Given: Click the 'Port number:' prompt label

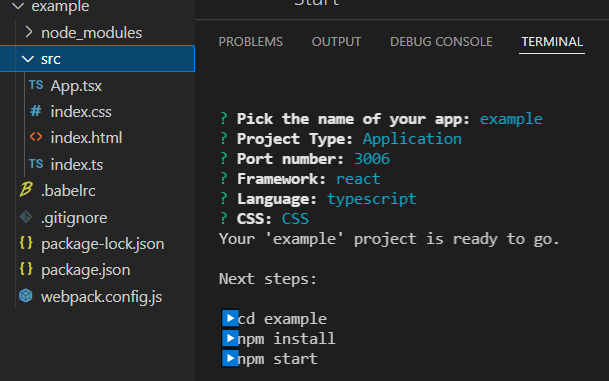Looking at the screenshot, I should [x=291, y=159].
